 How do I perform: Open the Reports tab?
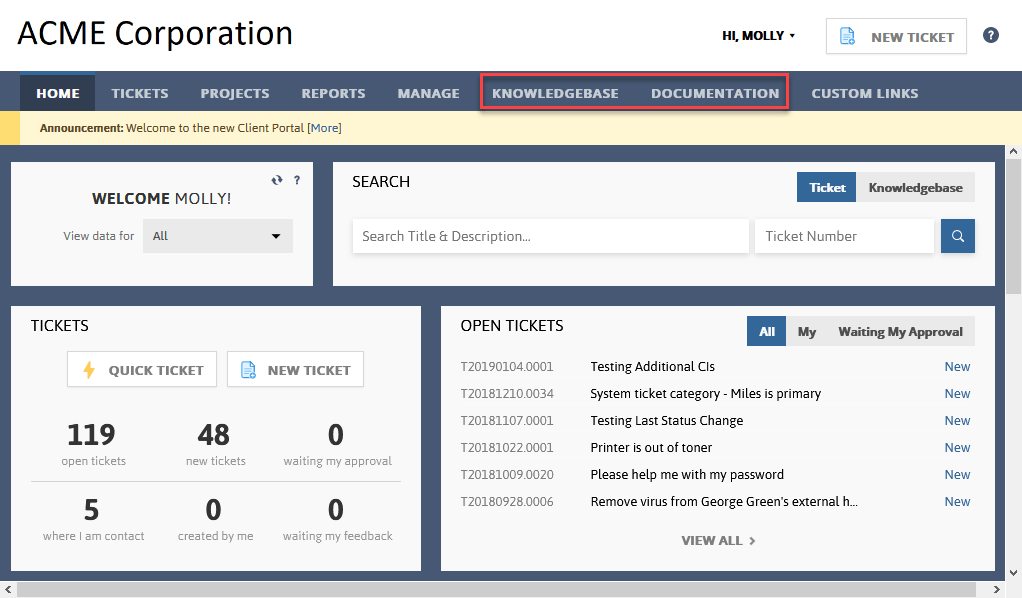(333, 93)
